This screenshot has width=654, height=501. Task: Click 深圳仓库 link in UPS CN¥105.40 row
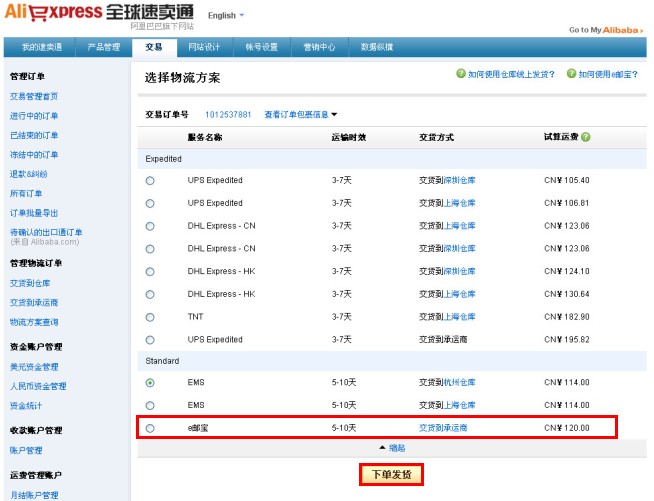tap(459, 180)
